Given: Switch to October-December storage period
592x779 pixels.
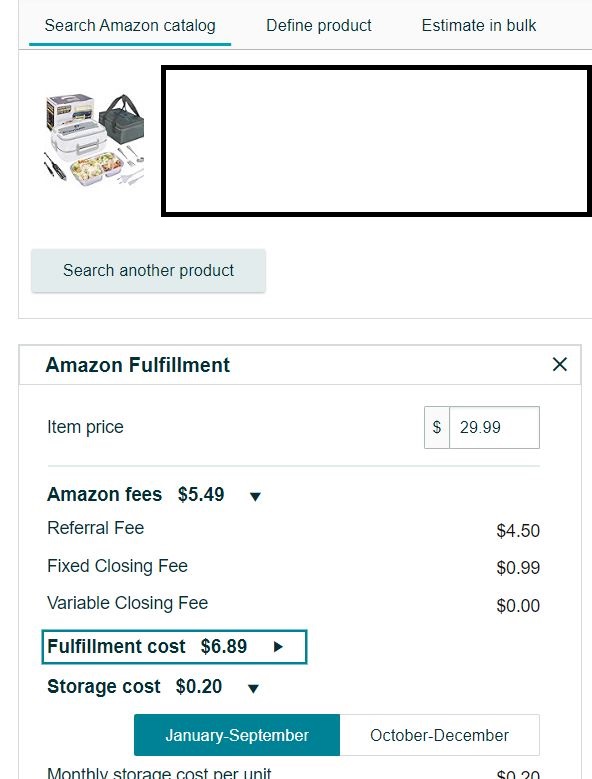Looking at the screenshot, I should click(x=440, y=735).
